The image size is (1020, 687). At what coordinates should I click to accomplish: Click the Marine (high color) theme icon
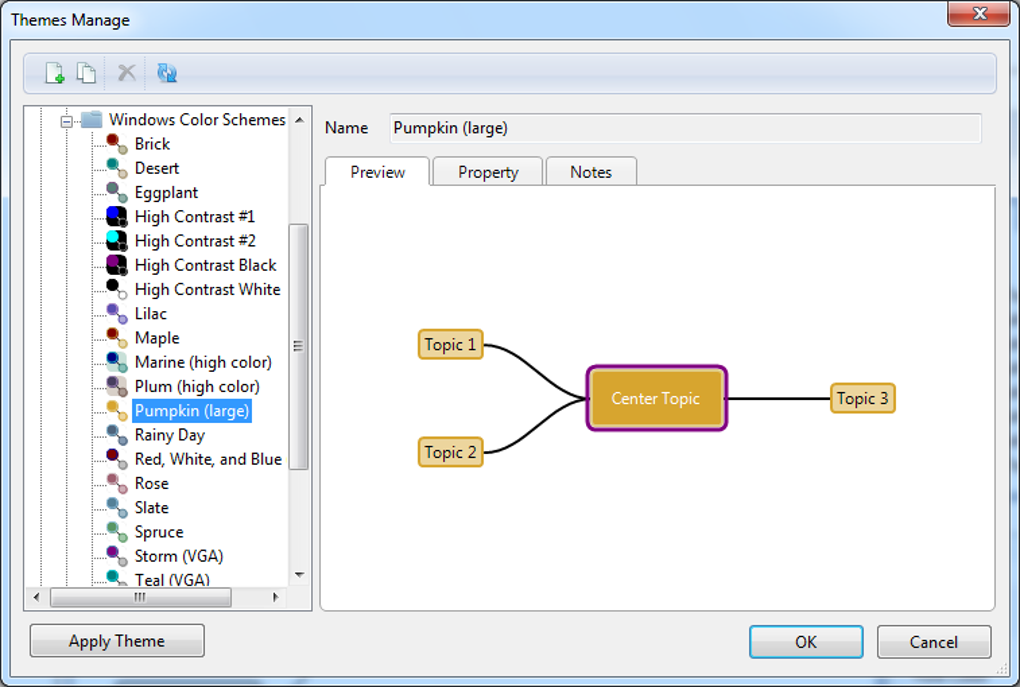point(117,362)
